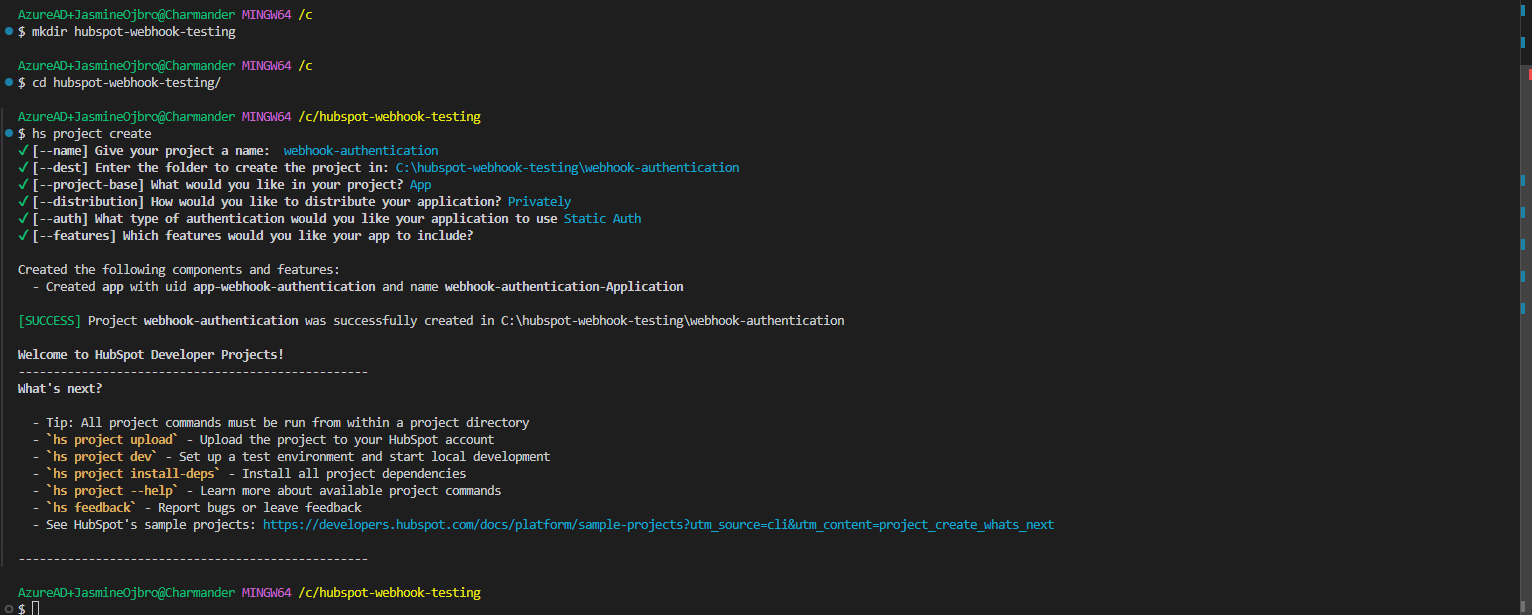Click the checkmark next to the --dest prompt
The height and width of the screenshot is (615, 1532).
pyautogui.click(x=22, y=167)
